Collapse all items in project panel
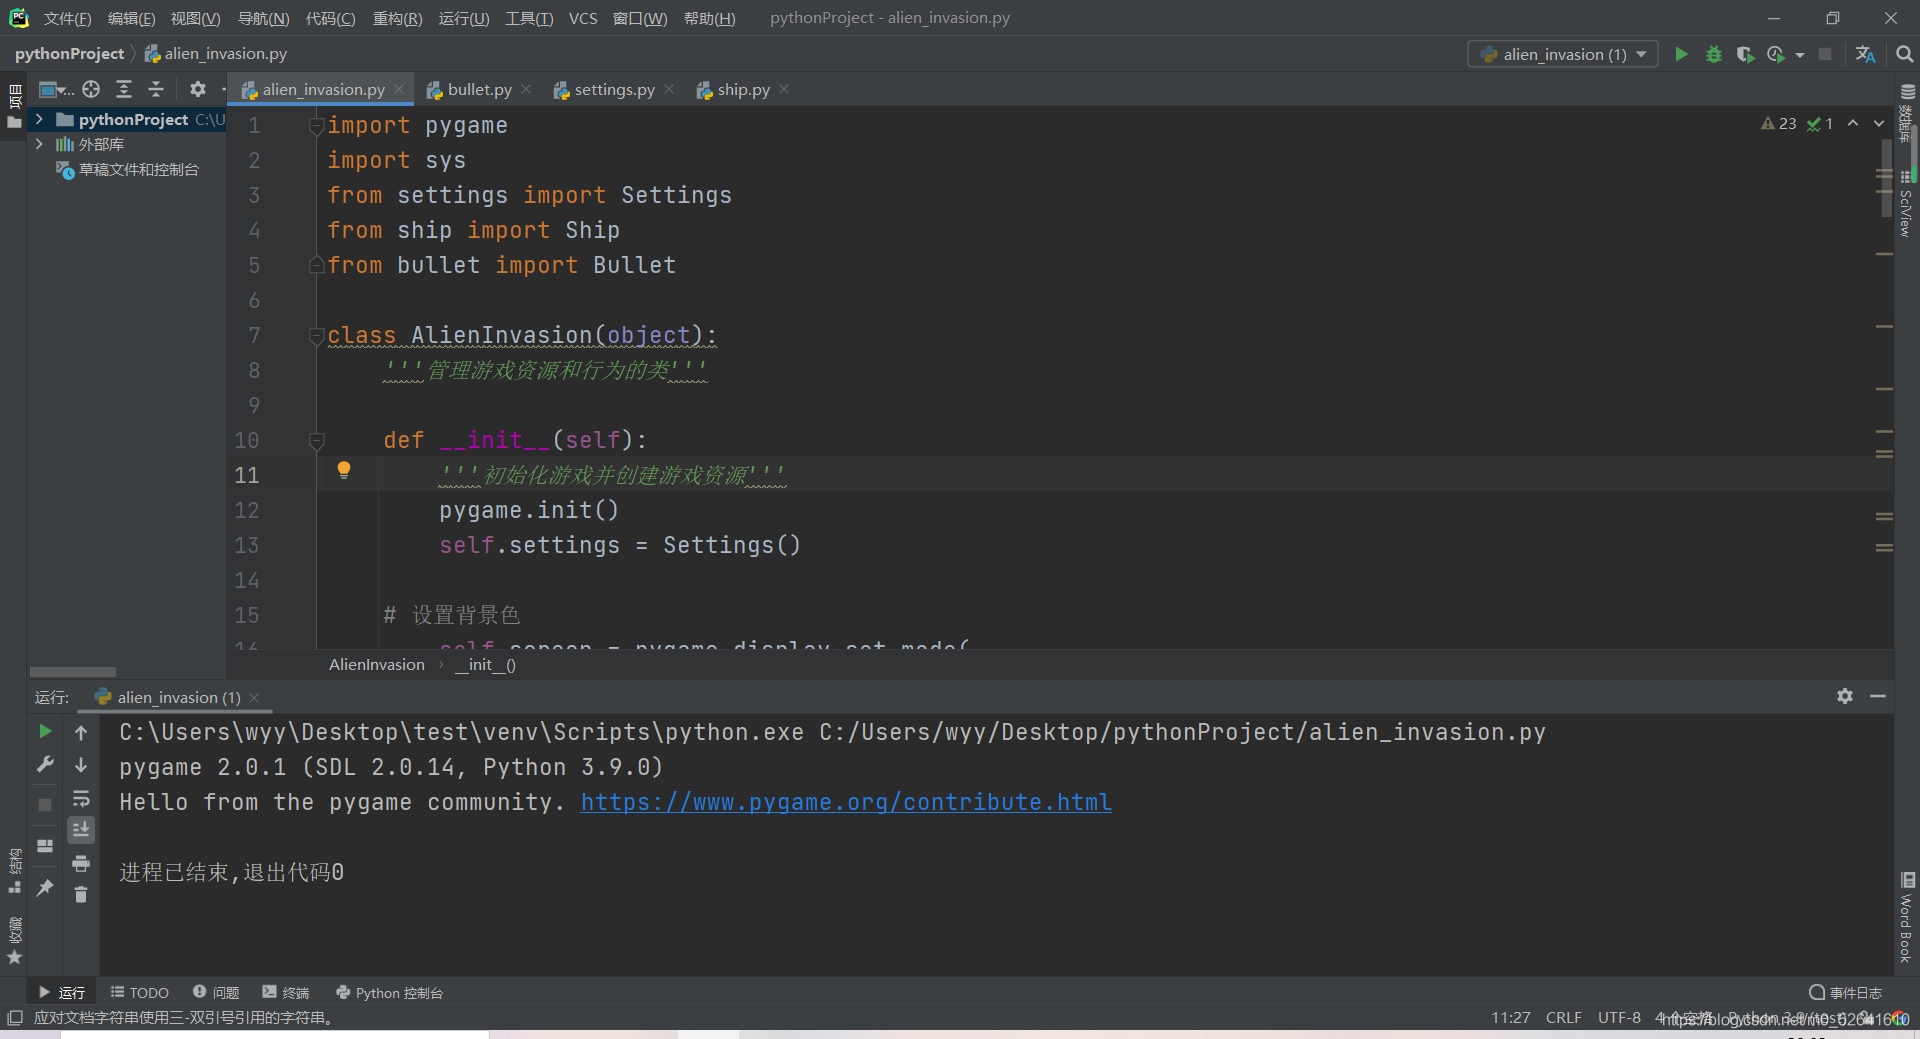 156,89
